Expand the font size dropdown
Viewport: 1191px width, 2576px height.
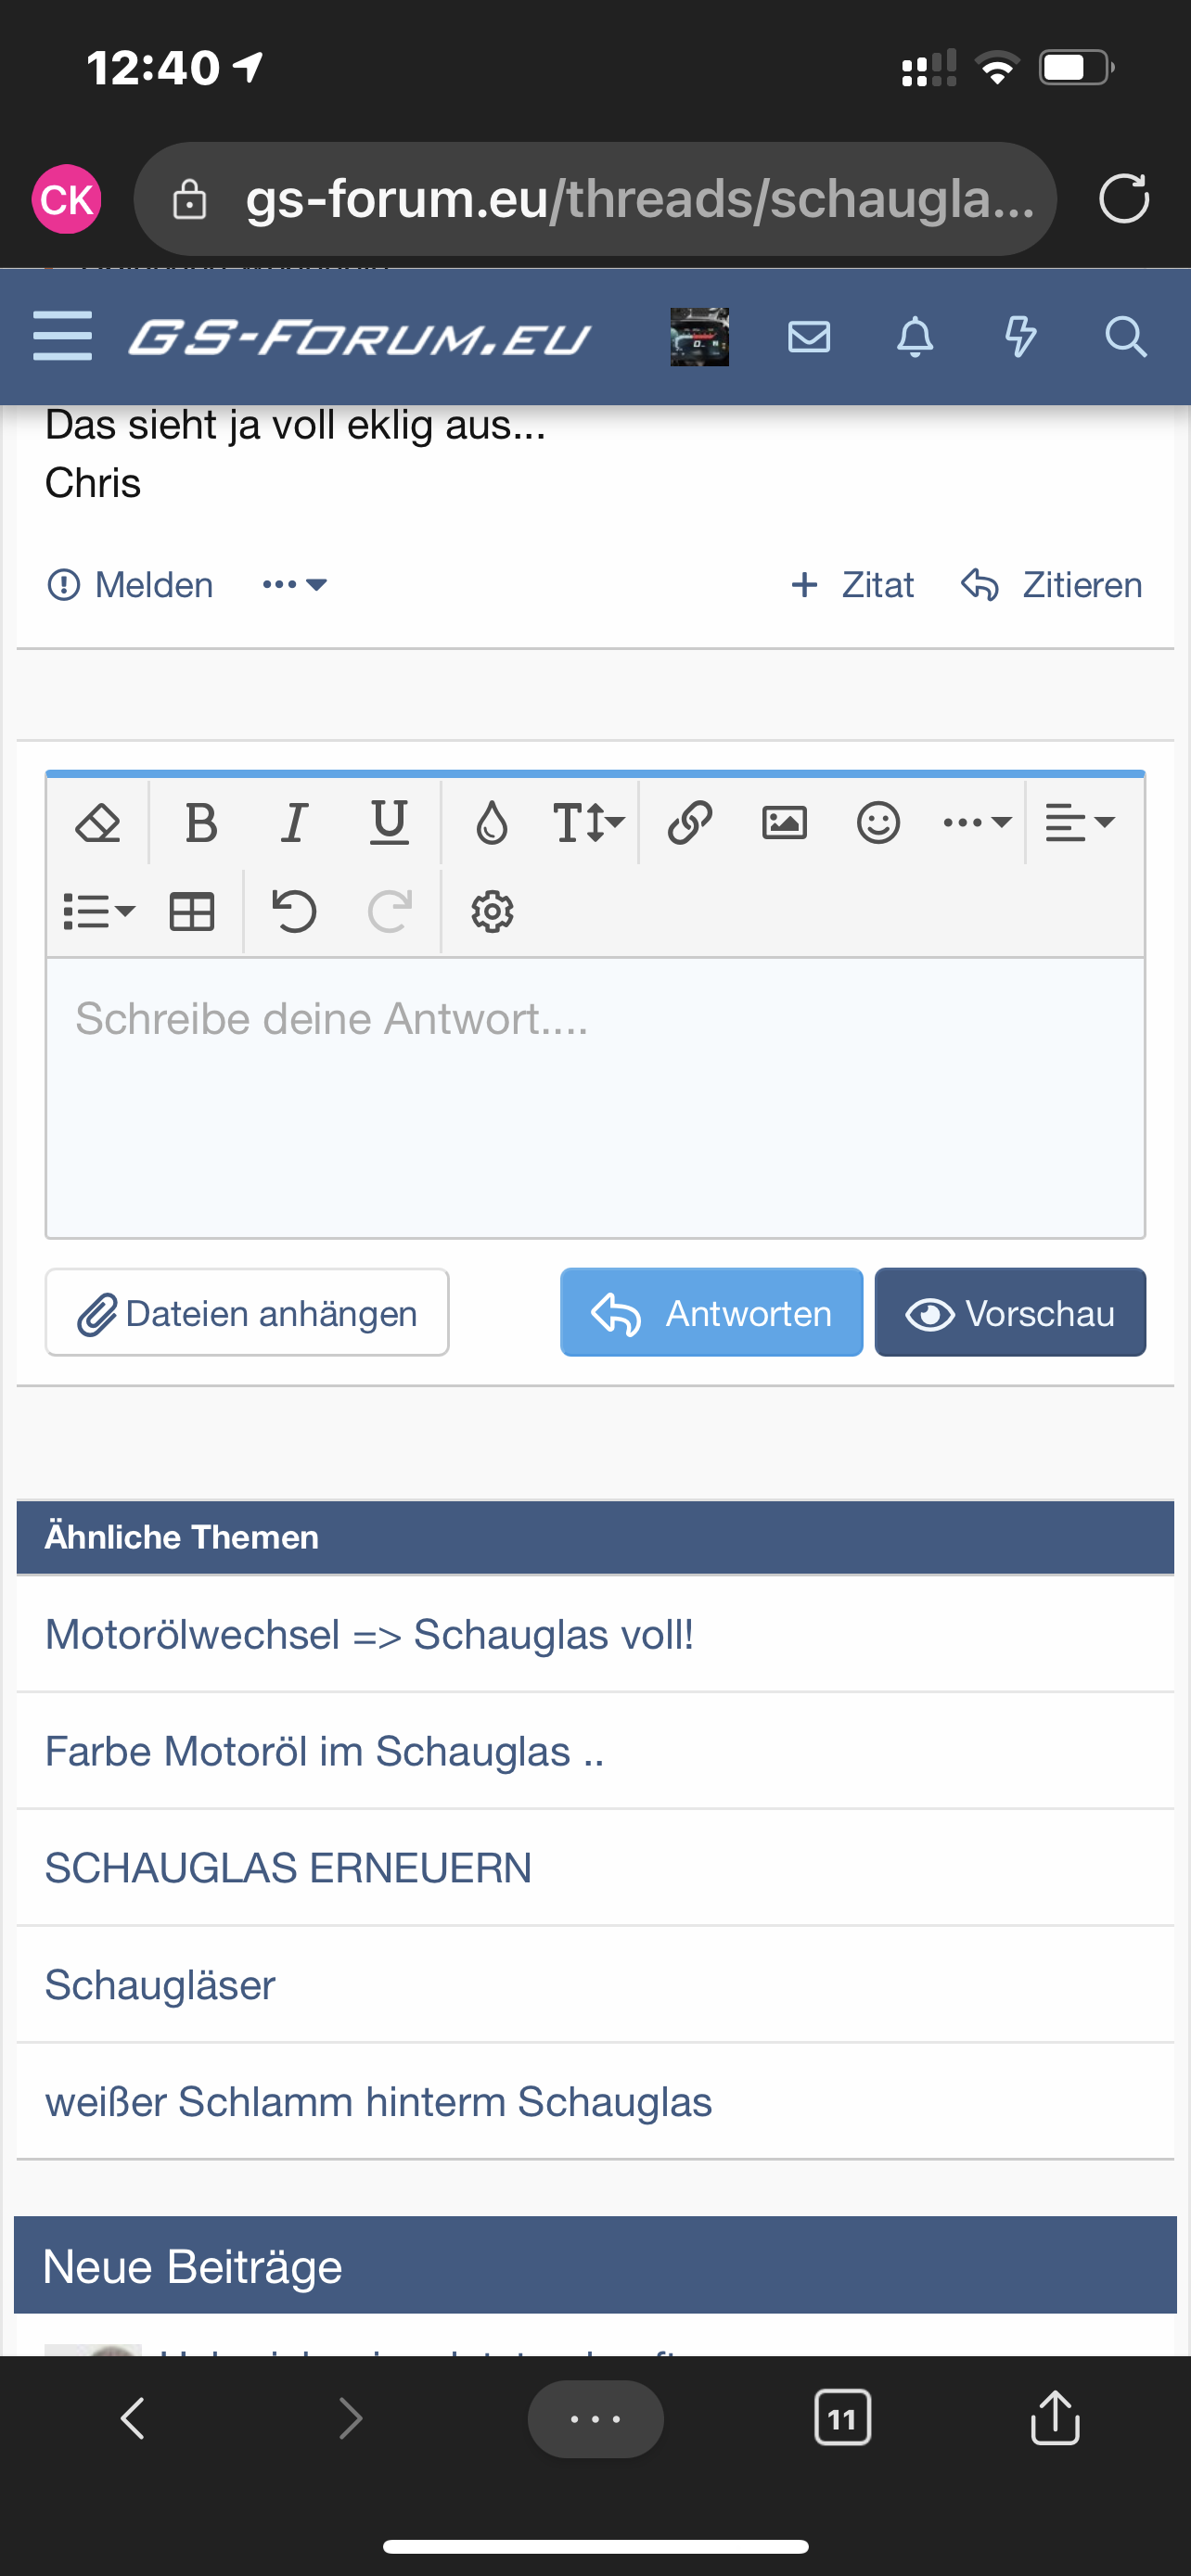coord(588,823)
